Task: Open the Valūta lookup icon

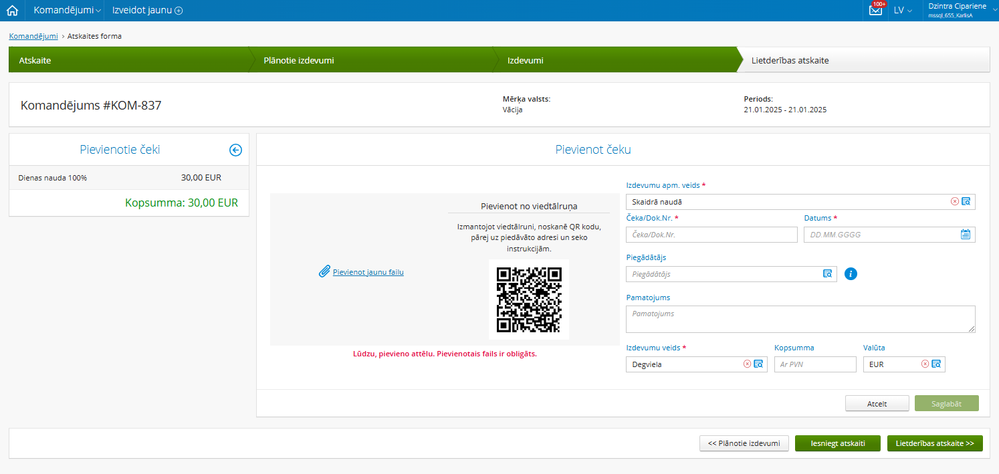Action: click(x=936, y=364)
